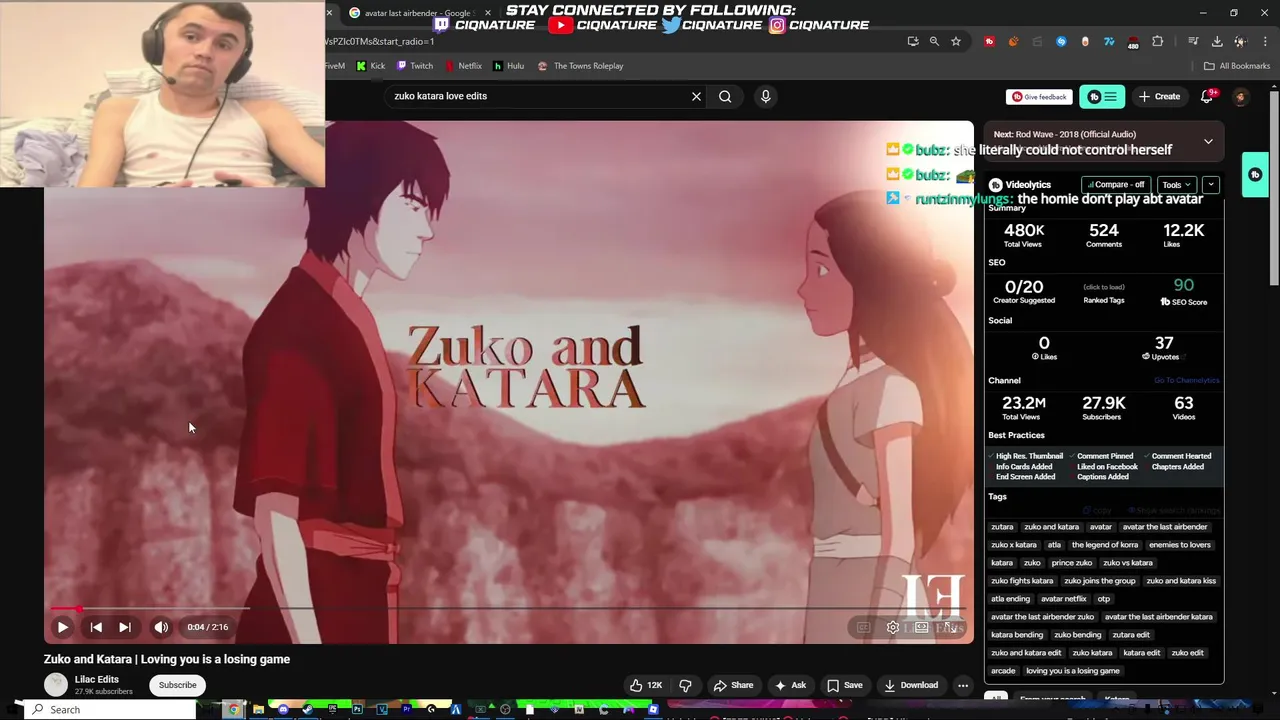The image size is (1280, 720).
Task: Open The Towns Roleplay bookmark
Action: [x=581, y=66]
